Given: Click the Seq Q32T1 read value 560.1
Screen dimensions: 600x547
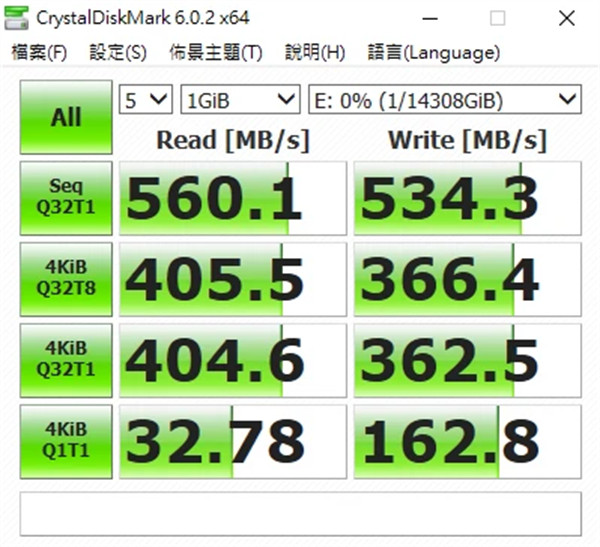Looking at the screenshot, I should point(233,198).
